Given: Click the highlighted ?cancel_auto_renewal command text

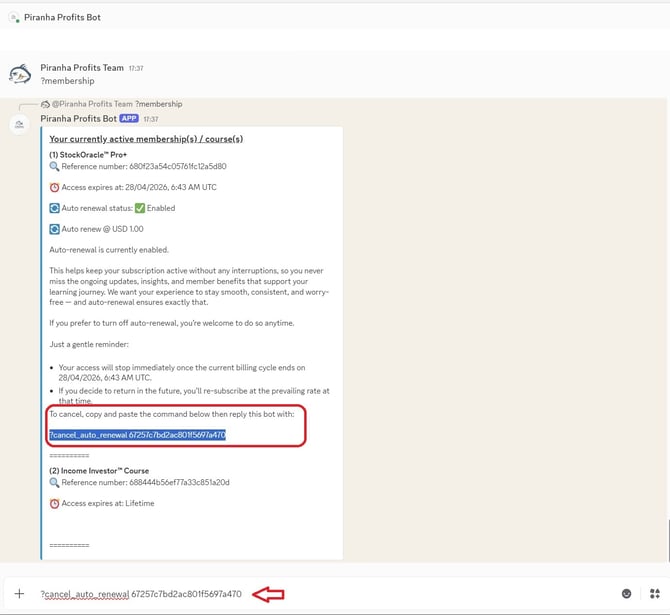Looking at the screenshot, I should (x=137, y=435).
